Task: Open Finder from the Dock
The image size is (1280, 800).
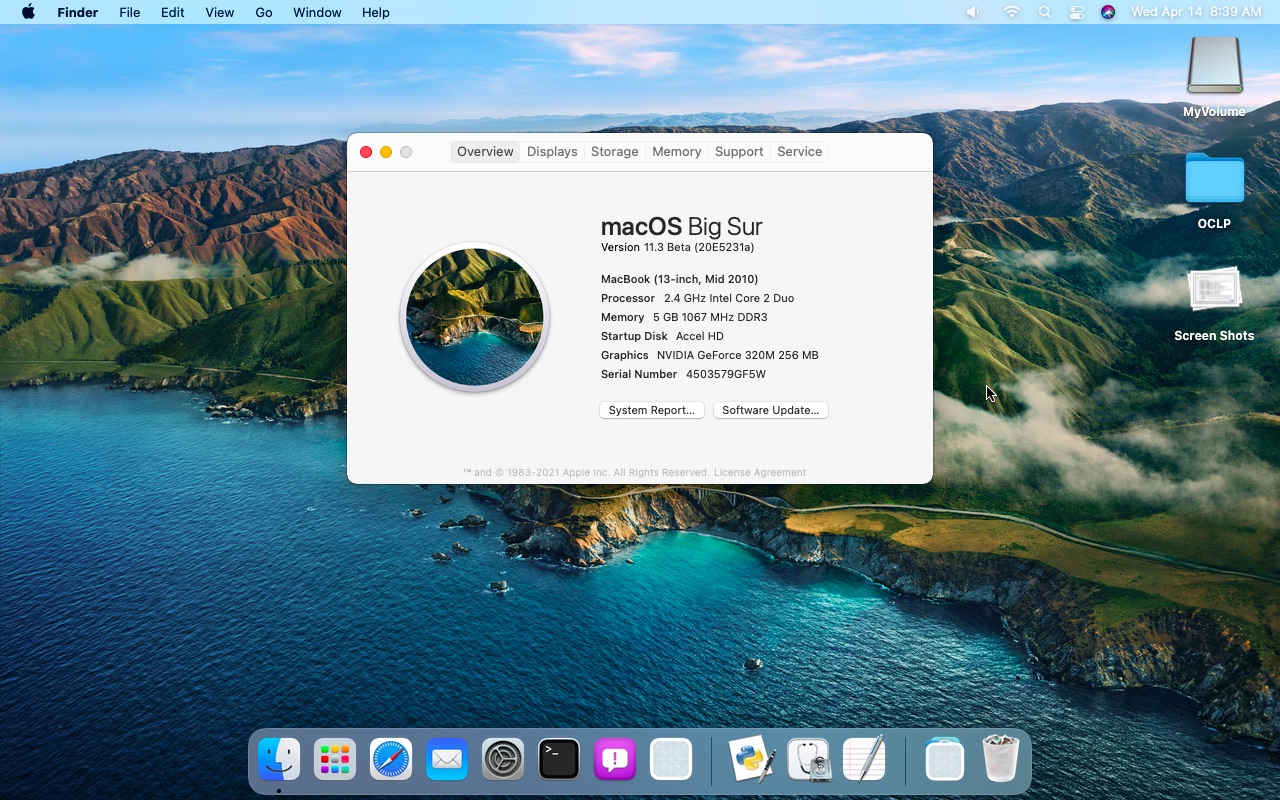Action: click(279, 760)
